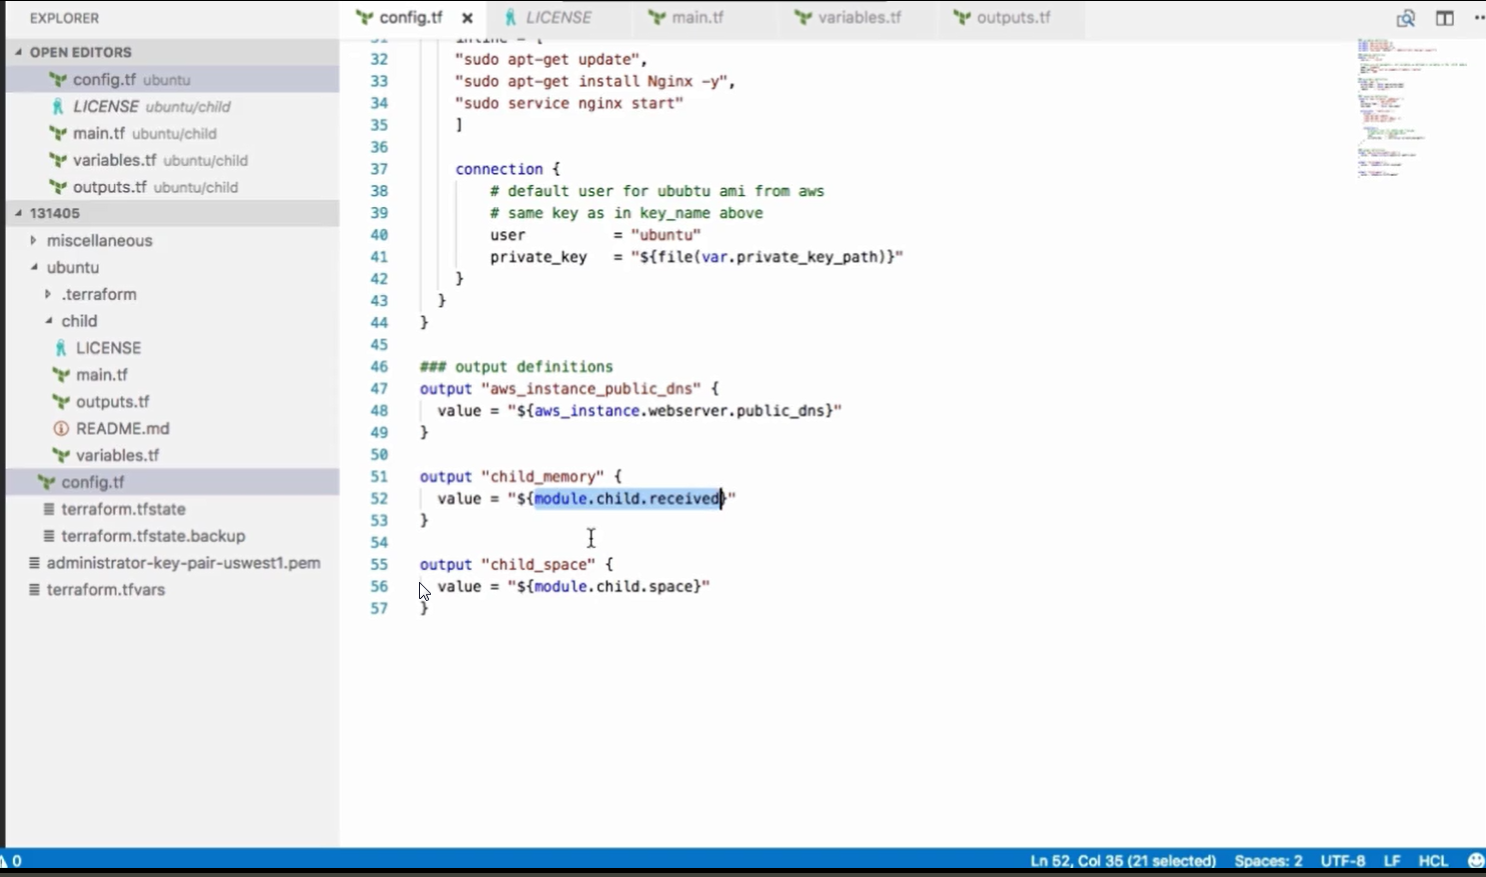Click the connection block keyword
Image resolution: width=1486 pixels, height=877 pixels.
(499, 169)
